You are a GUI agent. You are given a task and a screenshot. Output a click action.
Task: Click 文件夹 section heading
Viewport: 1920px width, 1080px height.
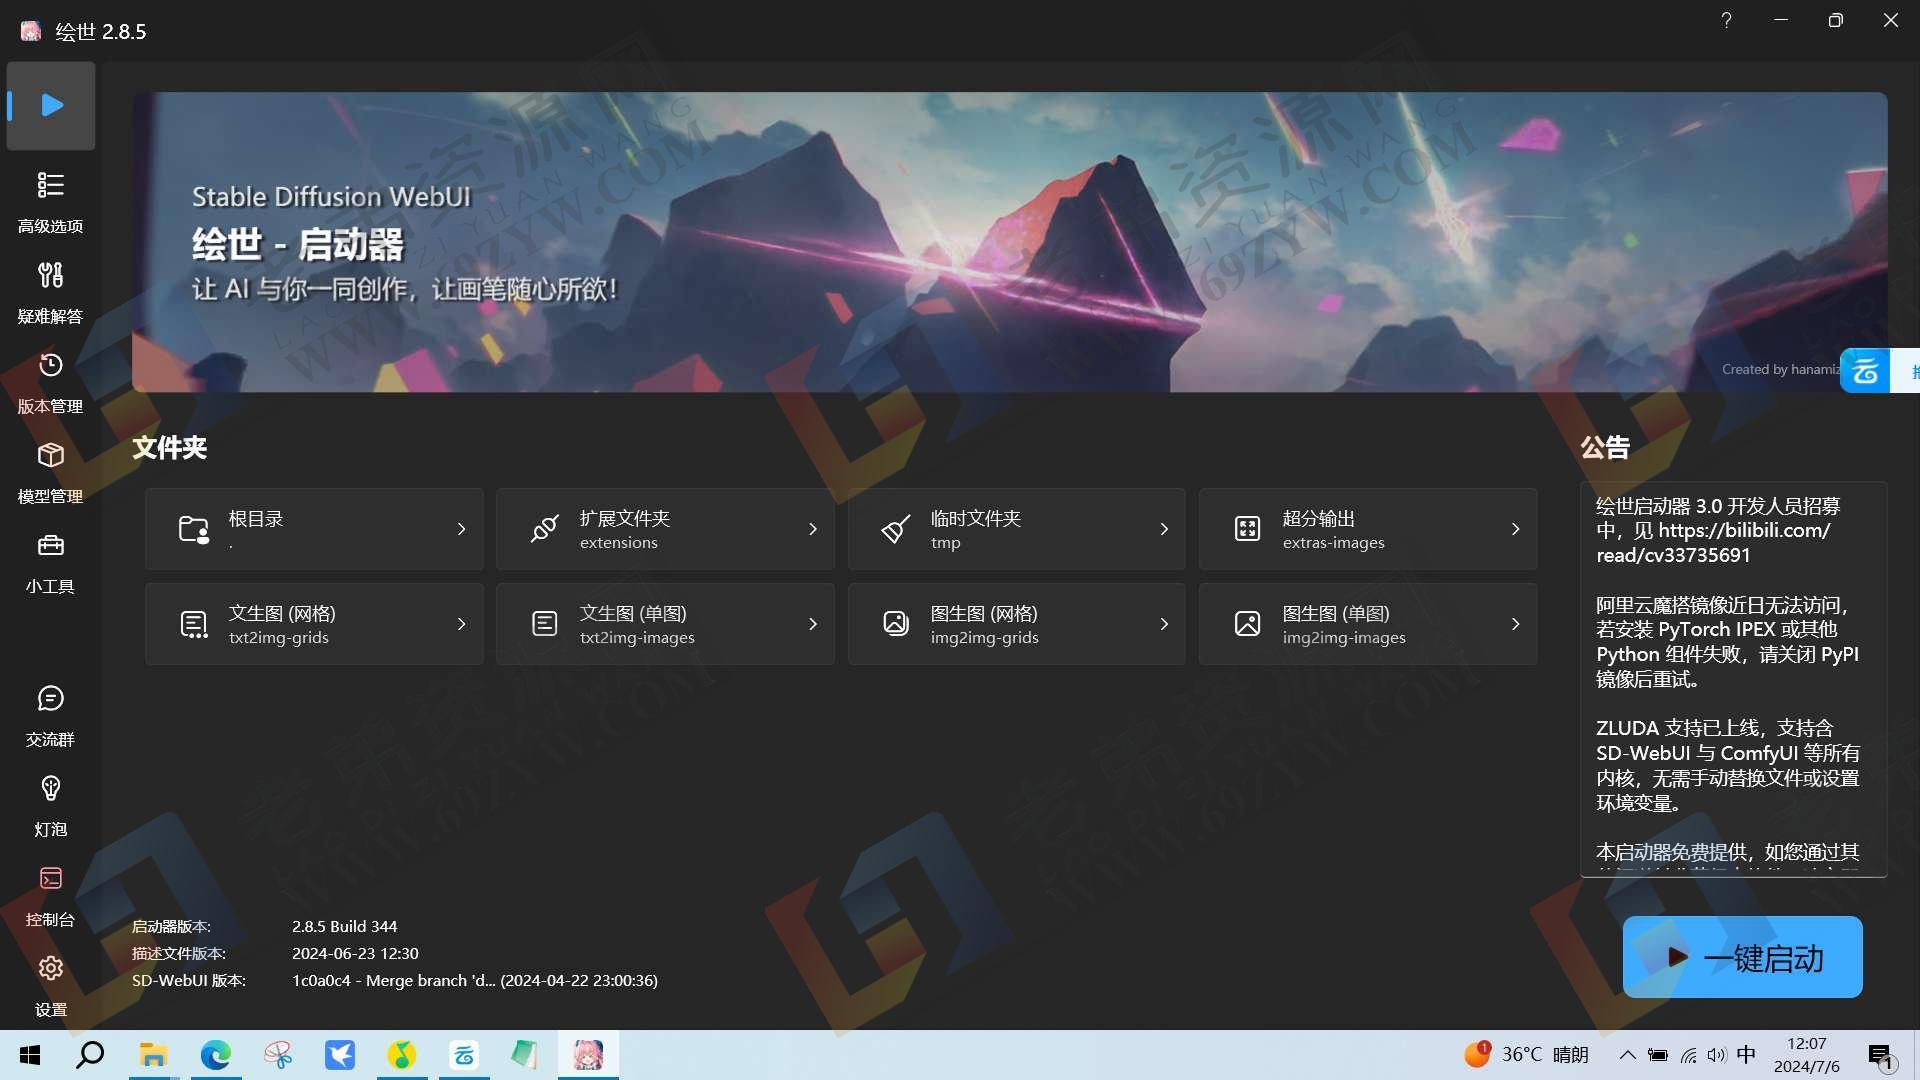coord(170,447)
